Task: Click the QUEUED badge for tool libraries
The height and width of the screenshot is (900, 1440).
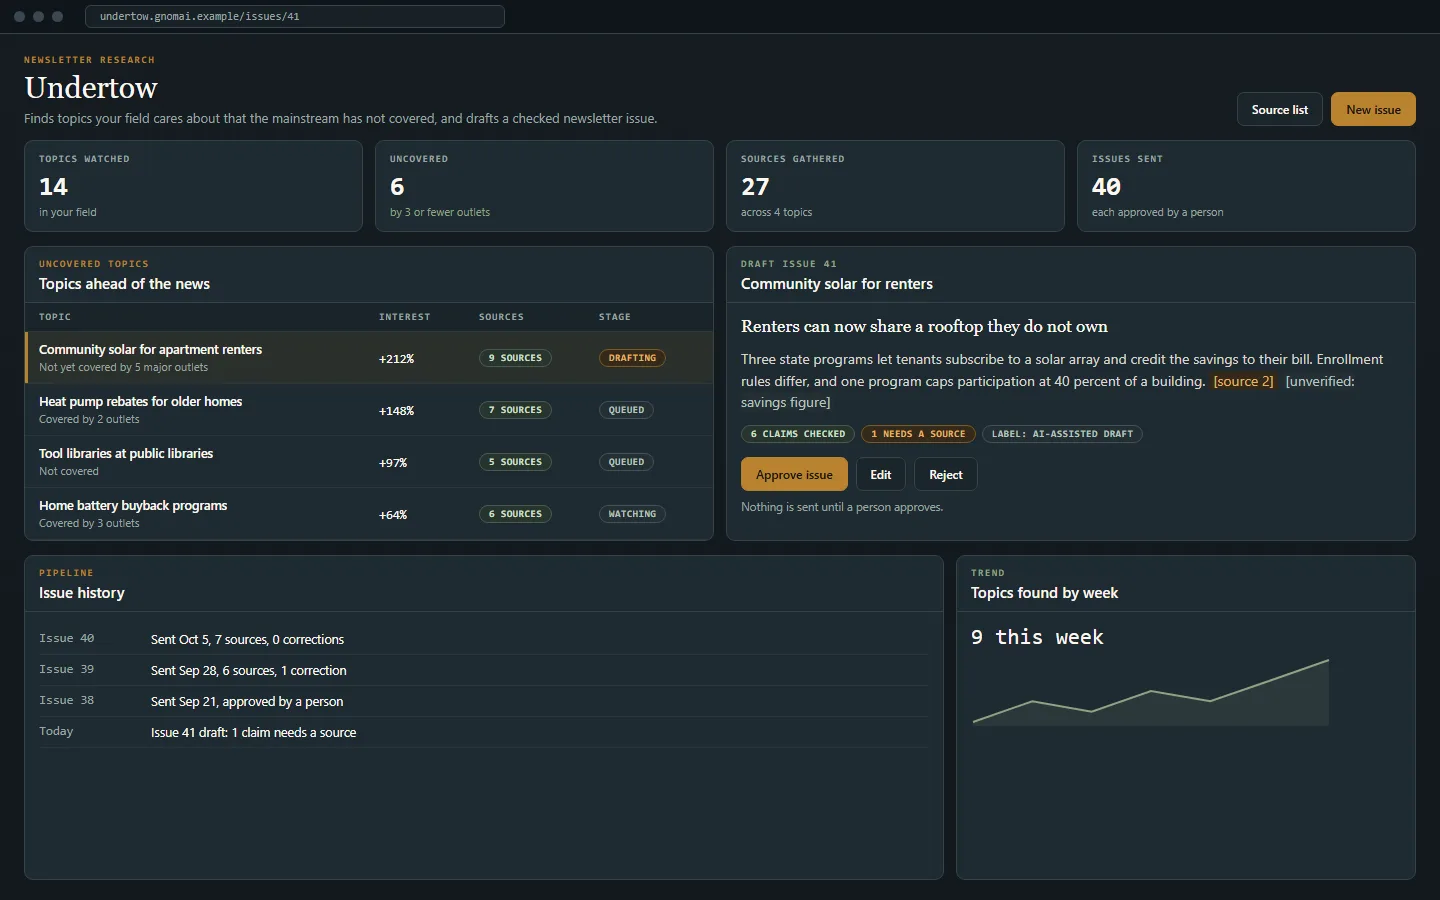Action: (x=626, y=462)
